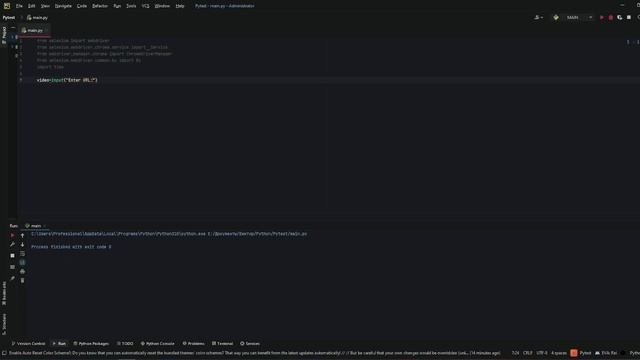
Task: Toggle scroll to end in Run console
Action: click(x=22, y=262)
